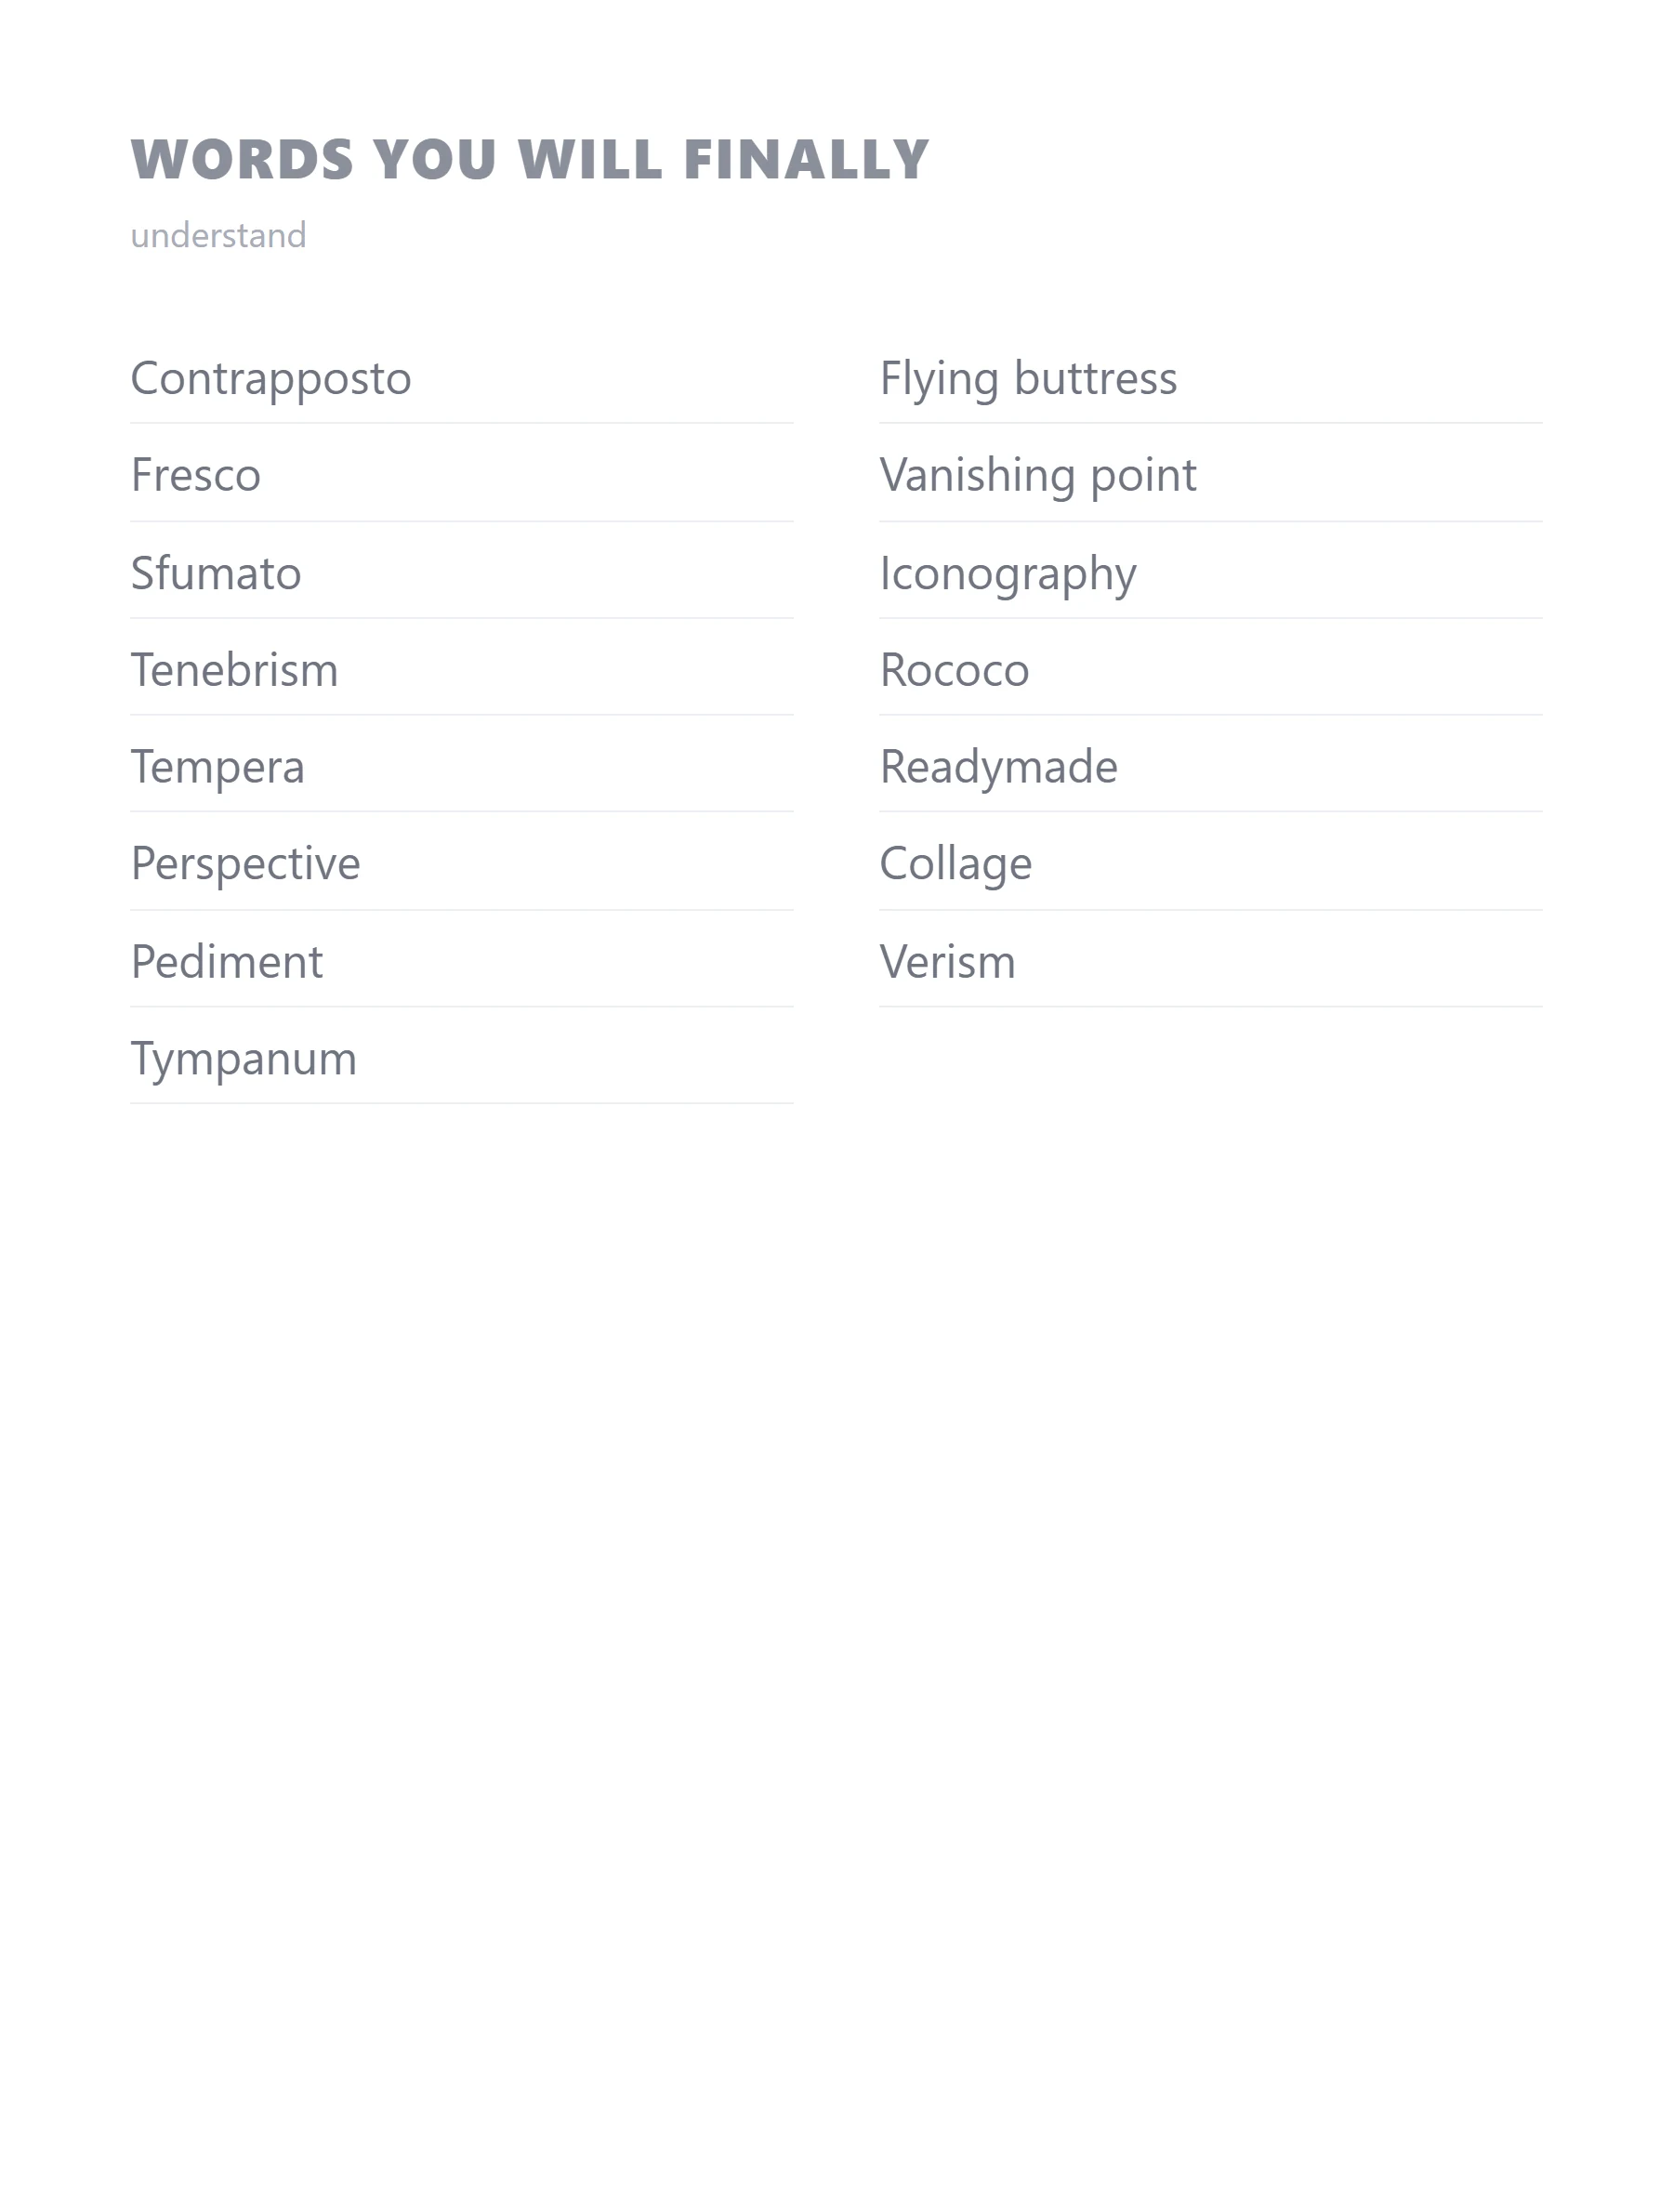Image resolution: width=1673 pixels, height=2212 pixels.
Task: Choose Rococo from the right column
Action: (955, 669)
